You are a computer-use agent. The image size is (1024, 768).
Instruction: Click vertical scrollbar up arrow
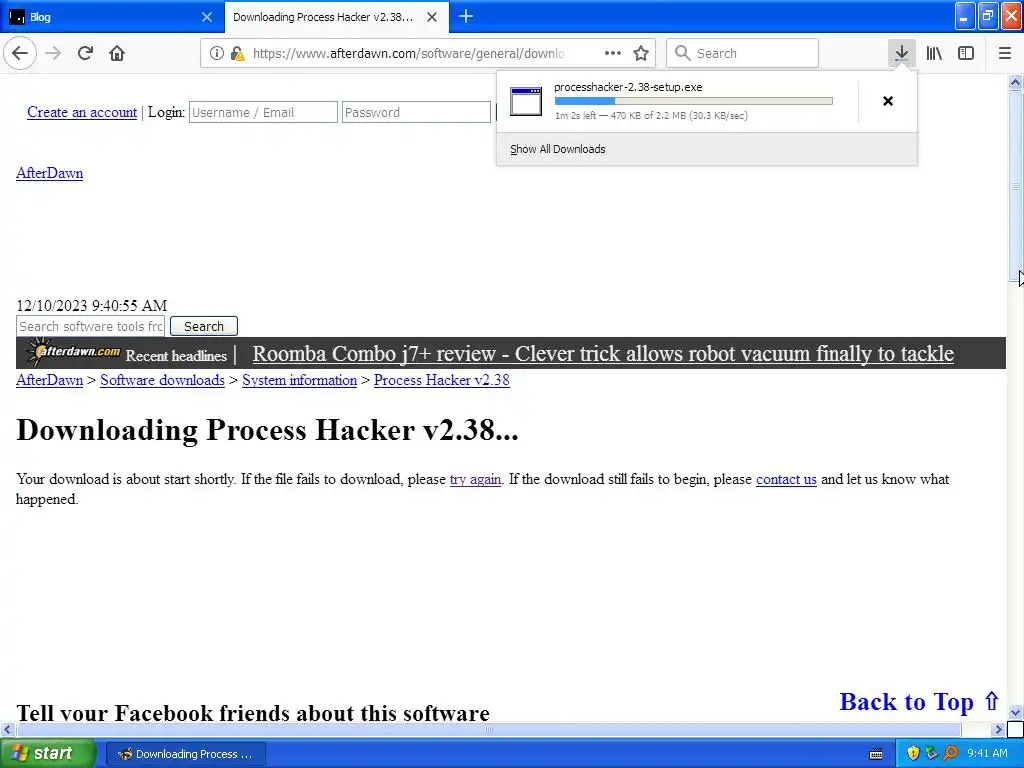1015,82
